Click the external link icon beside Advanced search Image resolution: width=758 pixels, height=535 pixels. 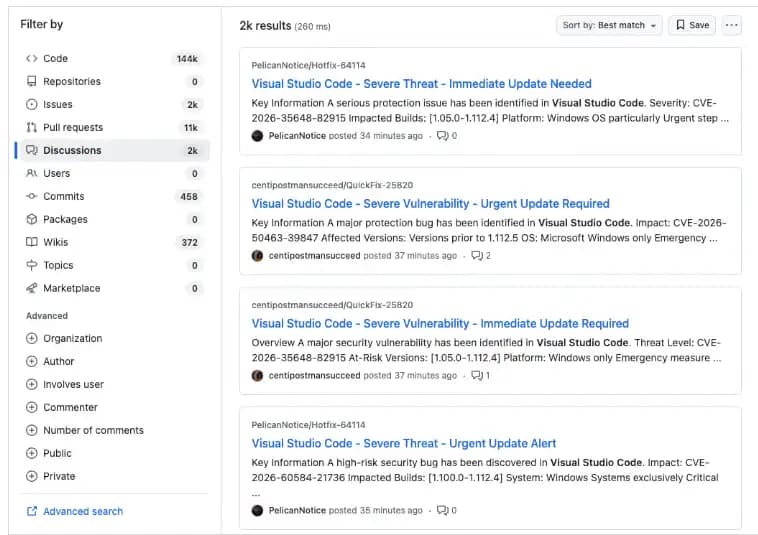[x=32, y=511]
